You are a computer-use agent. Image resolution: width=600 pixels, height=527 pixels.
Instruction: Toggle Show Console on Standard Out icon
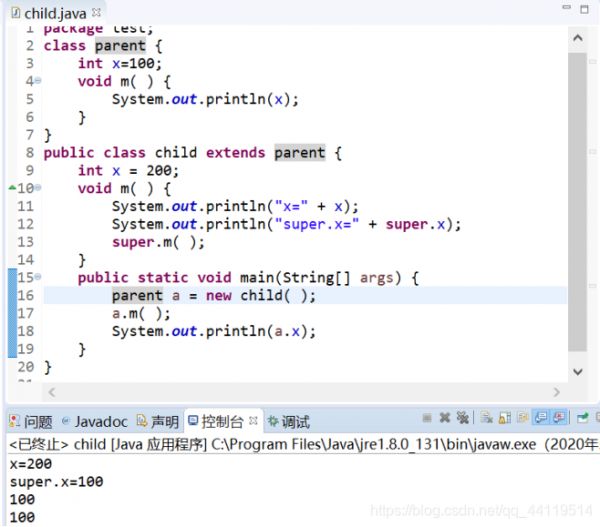[x=541, y=418]
